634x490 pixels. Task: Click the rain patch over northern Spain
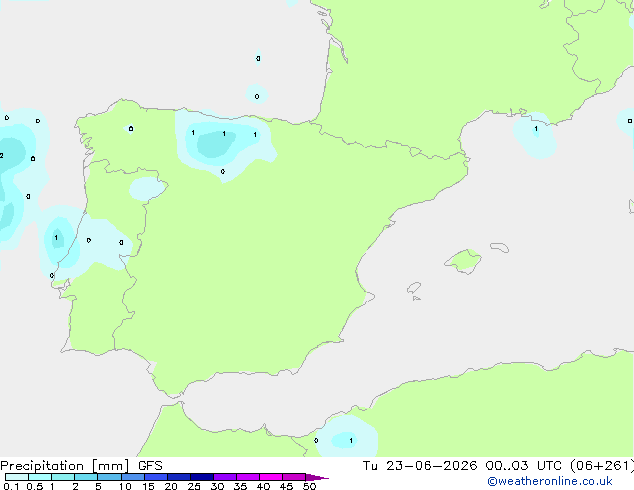(x=224, y=146)
